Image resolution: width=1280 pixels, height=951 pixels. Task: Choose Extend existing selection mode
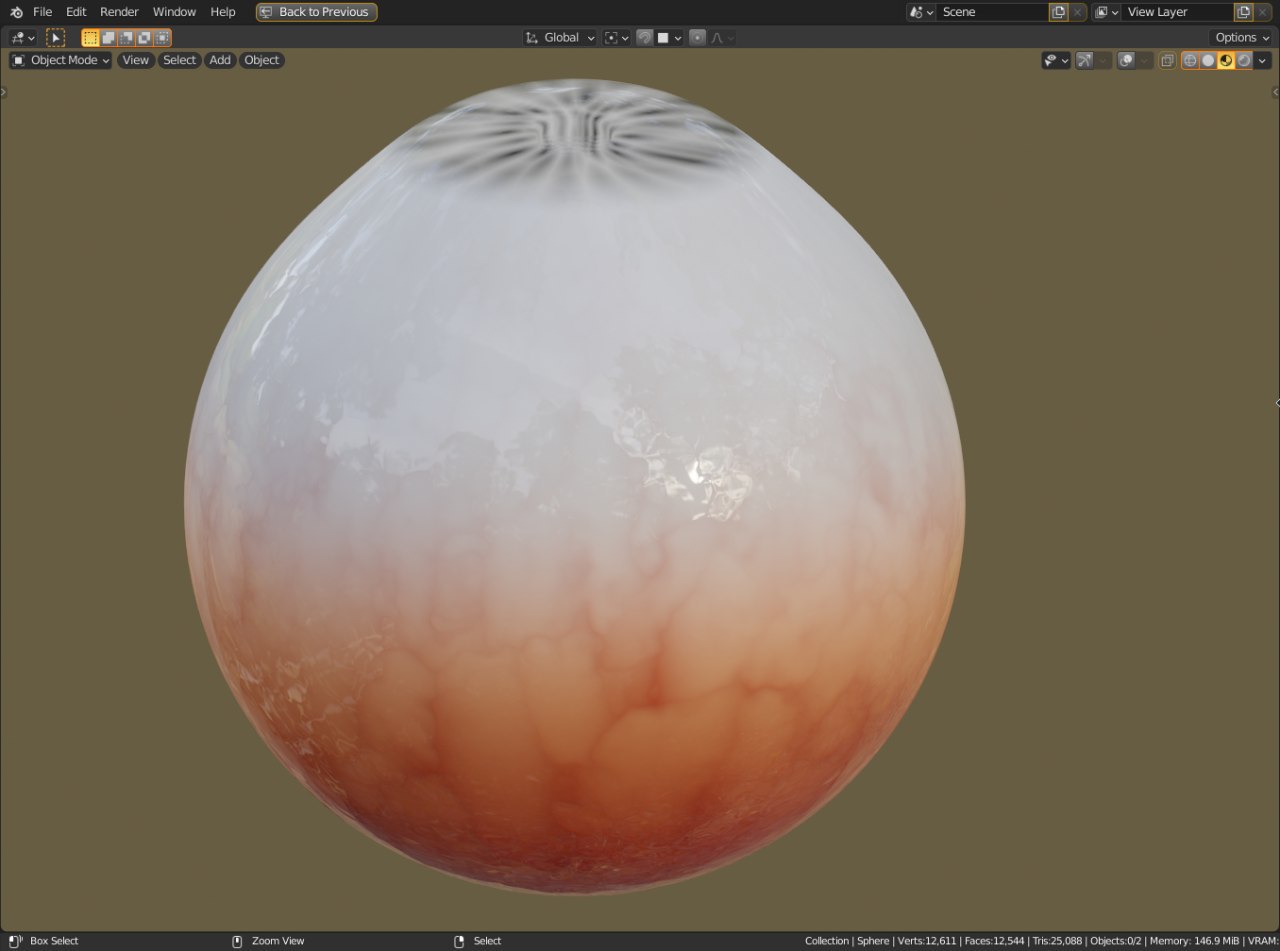point(108,38)
